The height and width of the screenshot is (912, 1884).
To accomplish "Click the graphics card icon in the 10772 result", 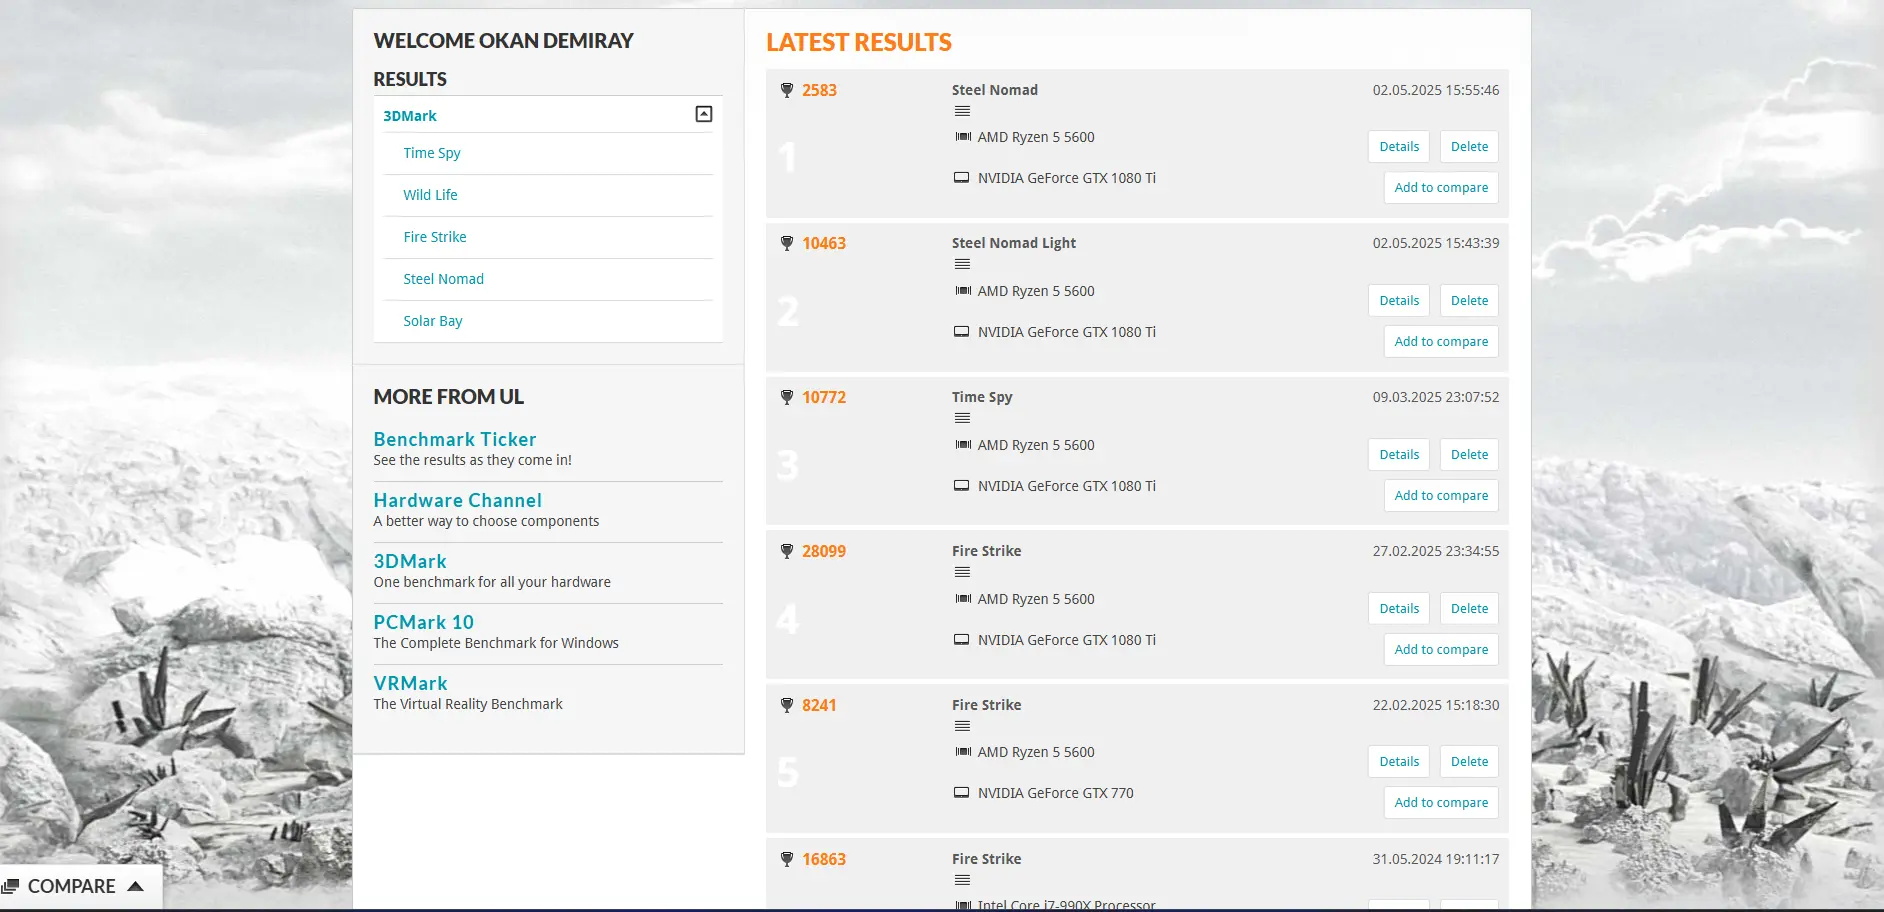I will point(961,486).
